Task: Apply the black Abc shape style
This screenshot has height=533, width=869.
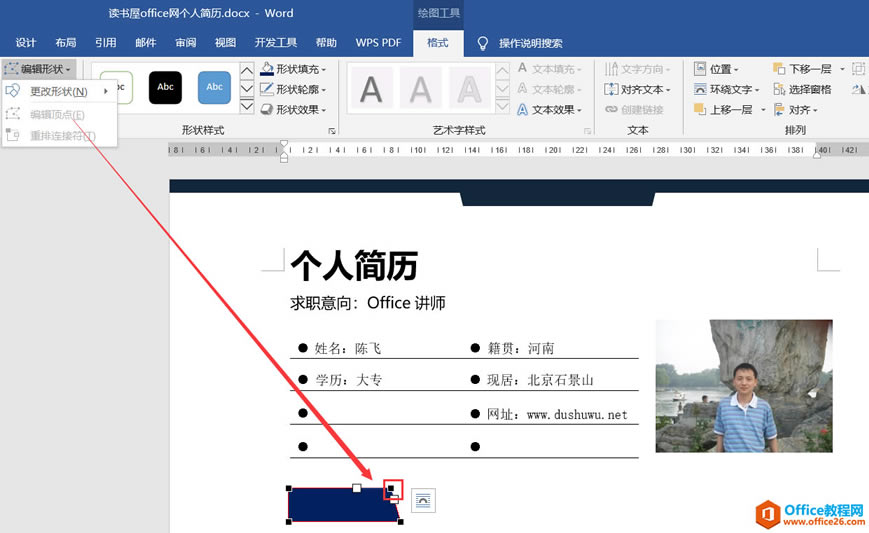Action: tap(165, 88)
